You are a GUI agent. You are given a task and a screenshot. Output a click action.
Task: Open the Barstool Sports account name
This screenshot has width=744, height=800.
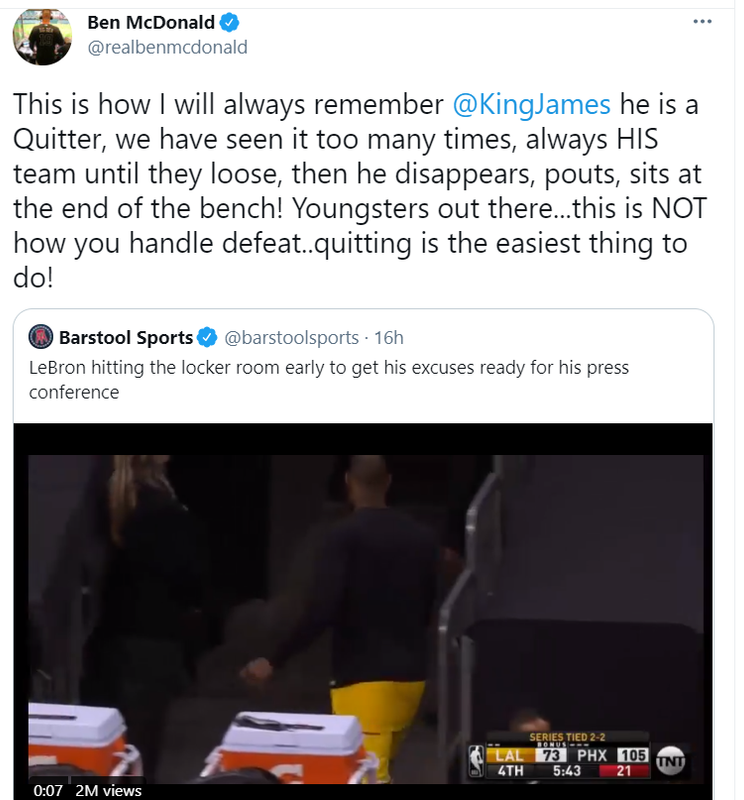[126, 337]
